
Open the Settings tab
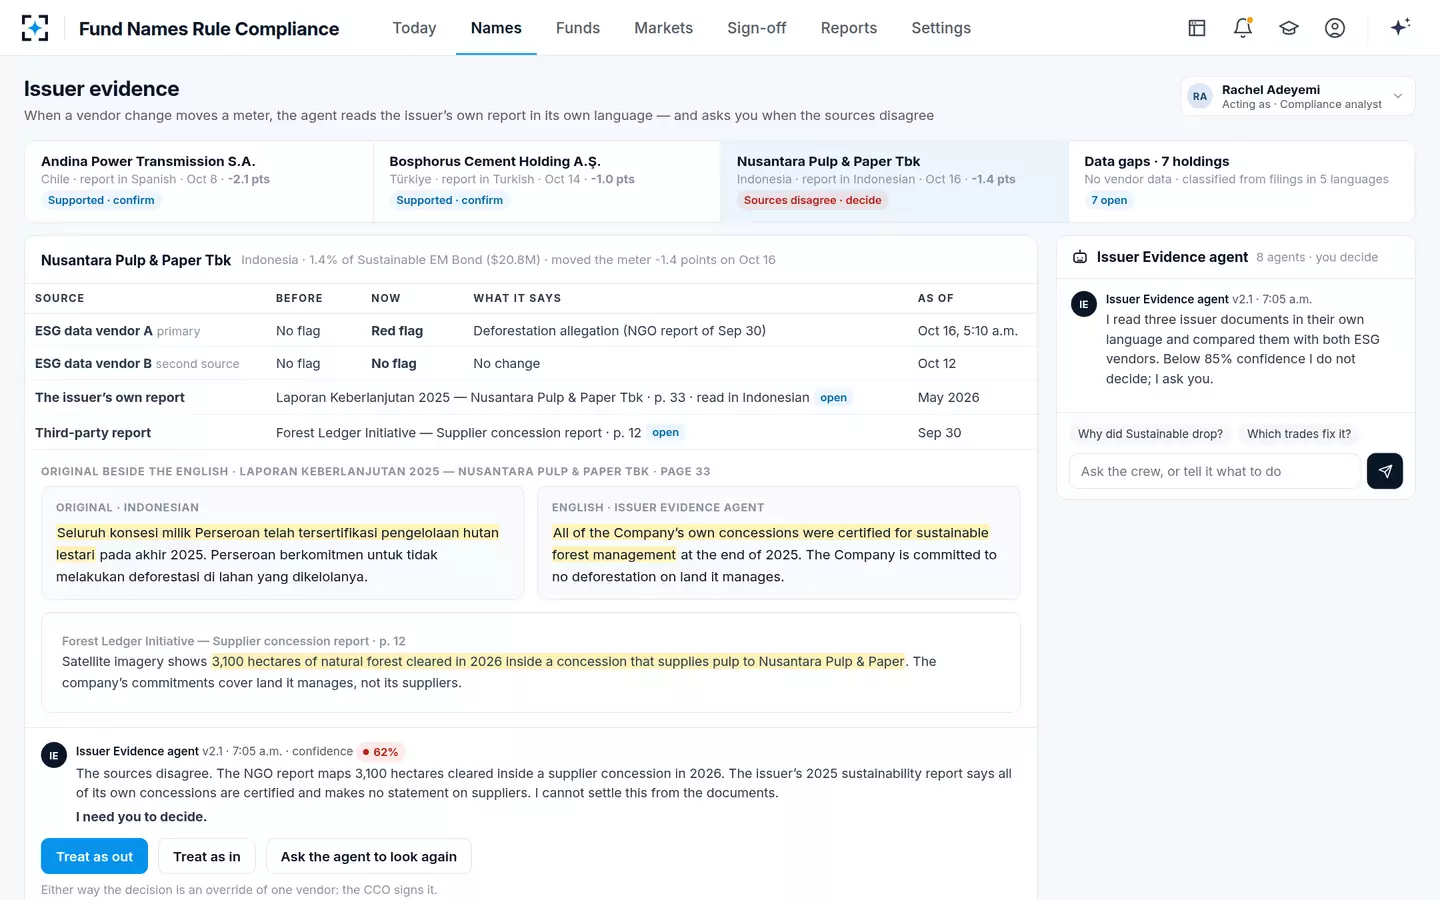coord(941,28)
